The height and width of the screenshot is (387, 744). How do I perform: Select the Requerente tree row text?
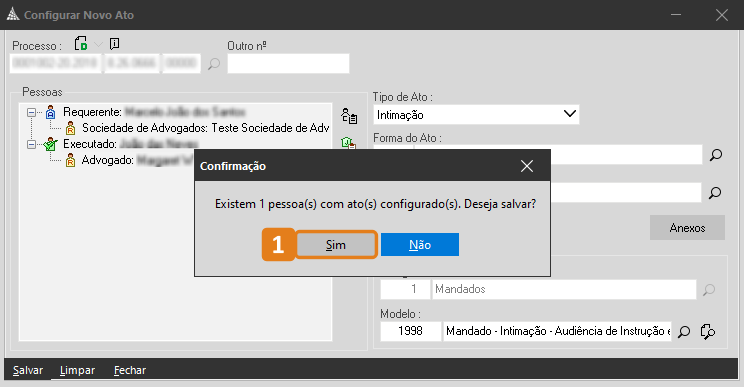point(154,112)
